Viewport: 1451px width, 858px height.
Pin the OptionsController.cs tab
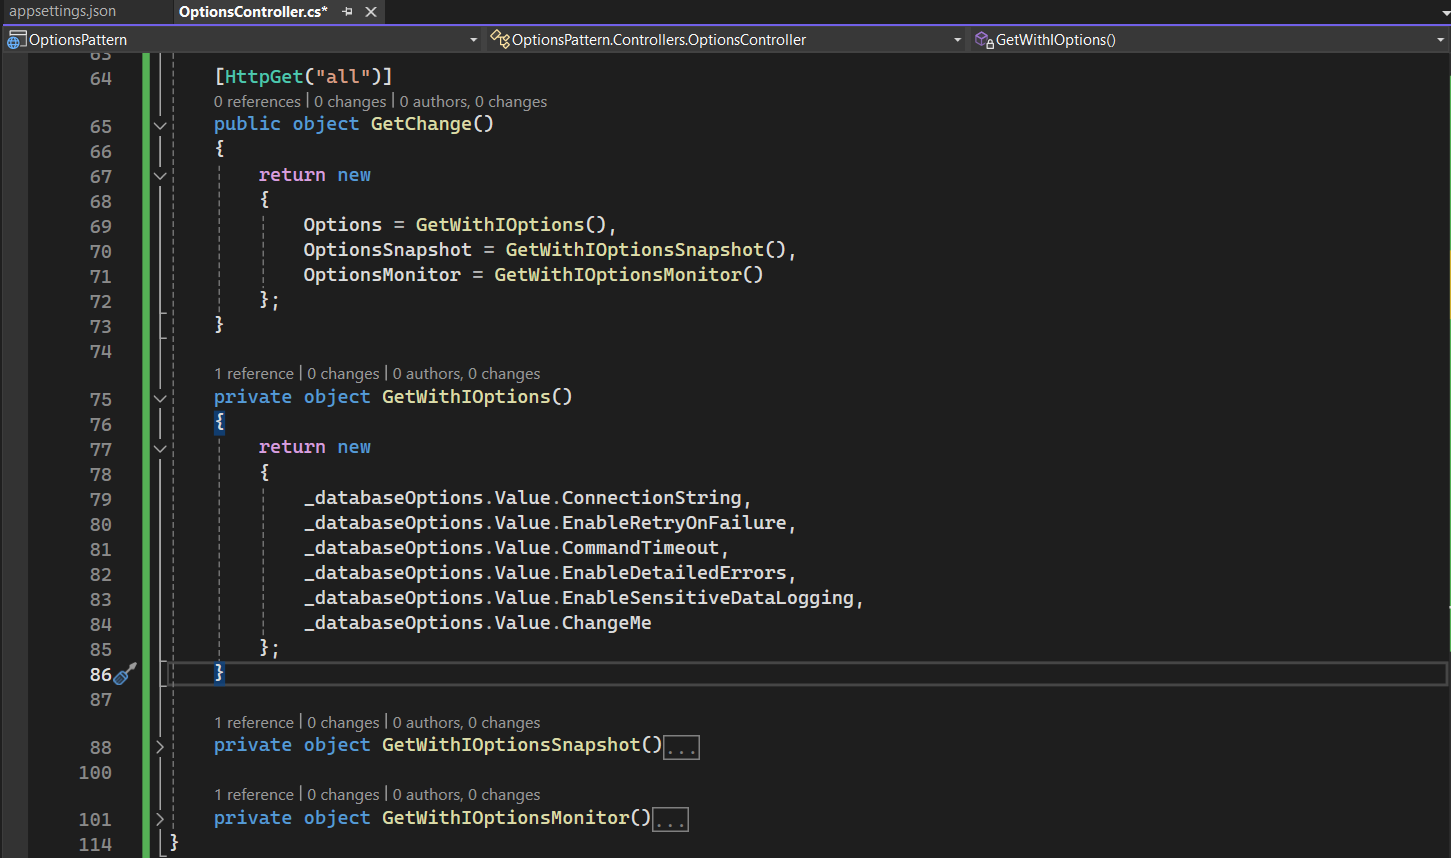click(x=347, y=12)
